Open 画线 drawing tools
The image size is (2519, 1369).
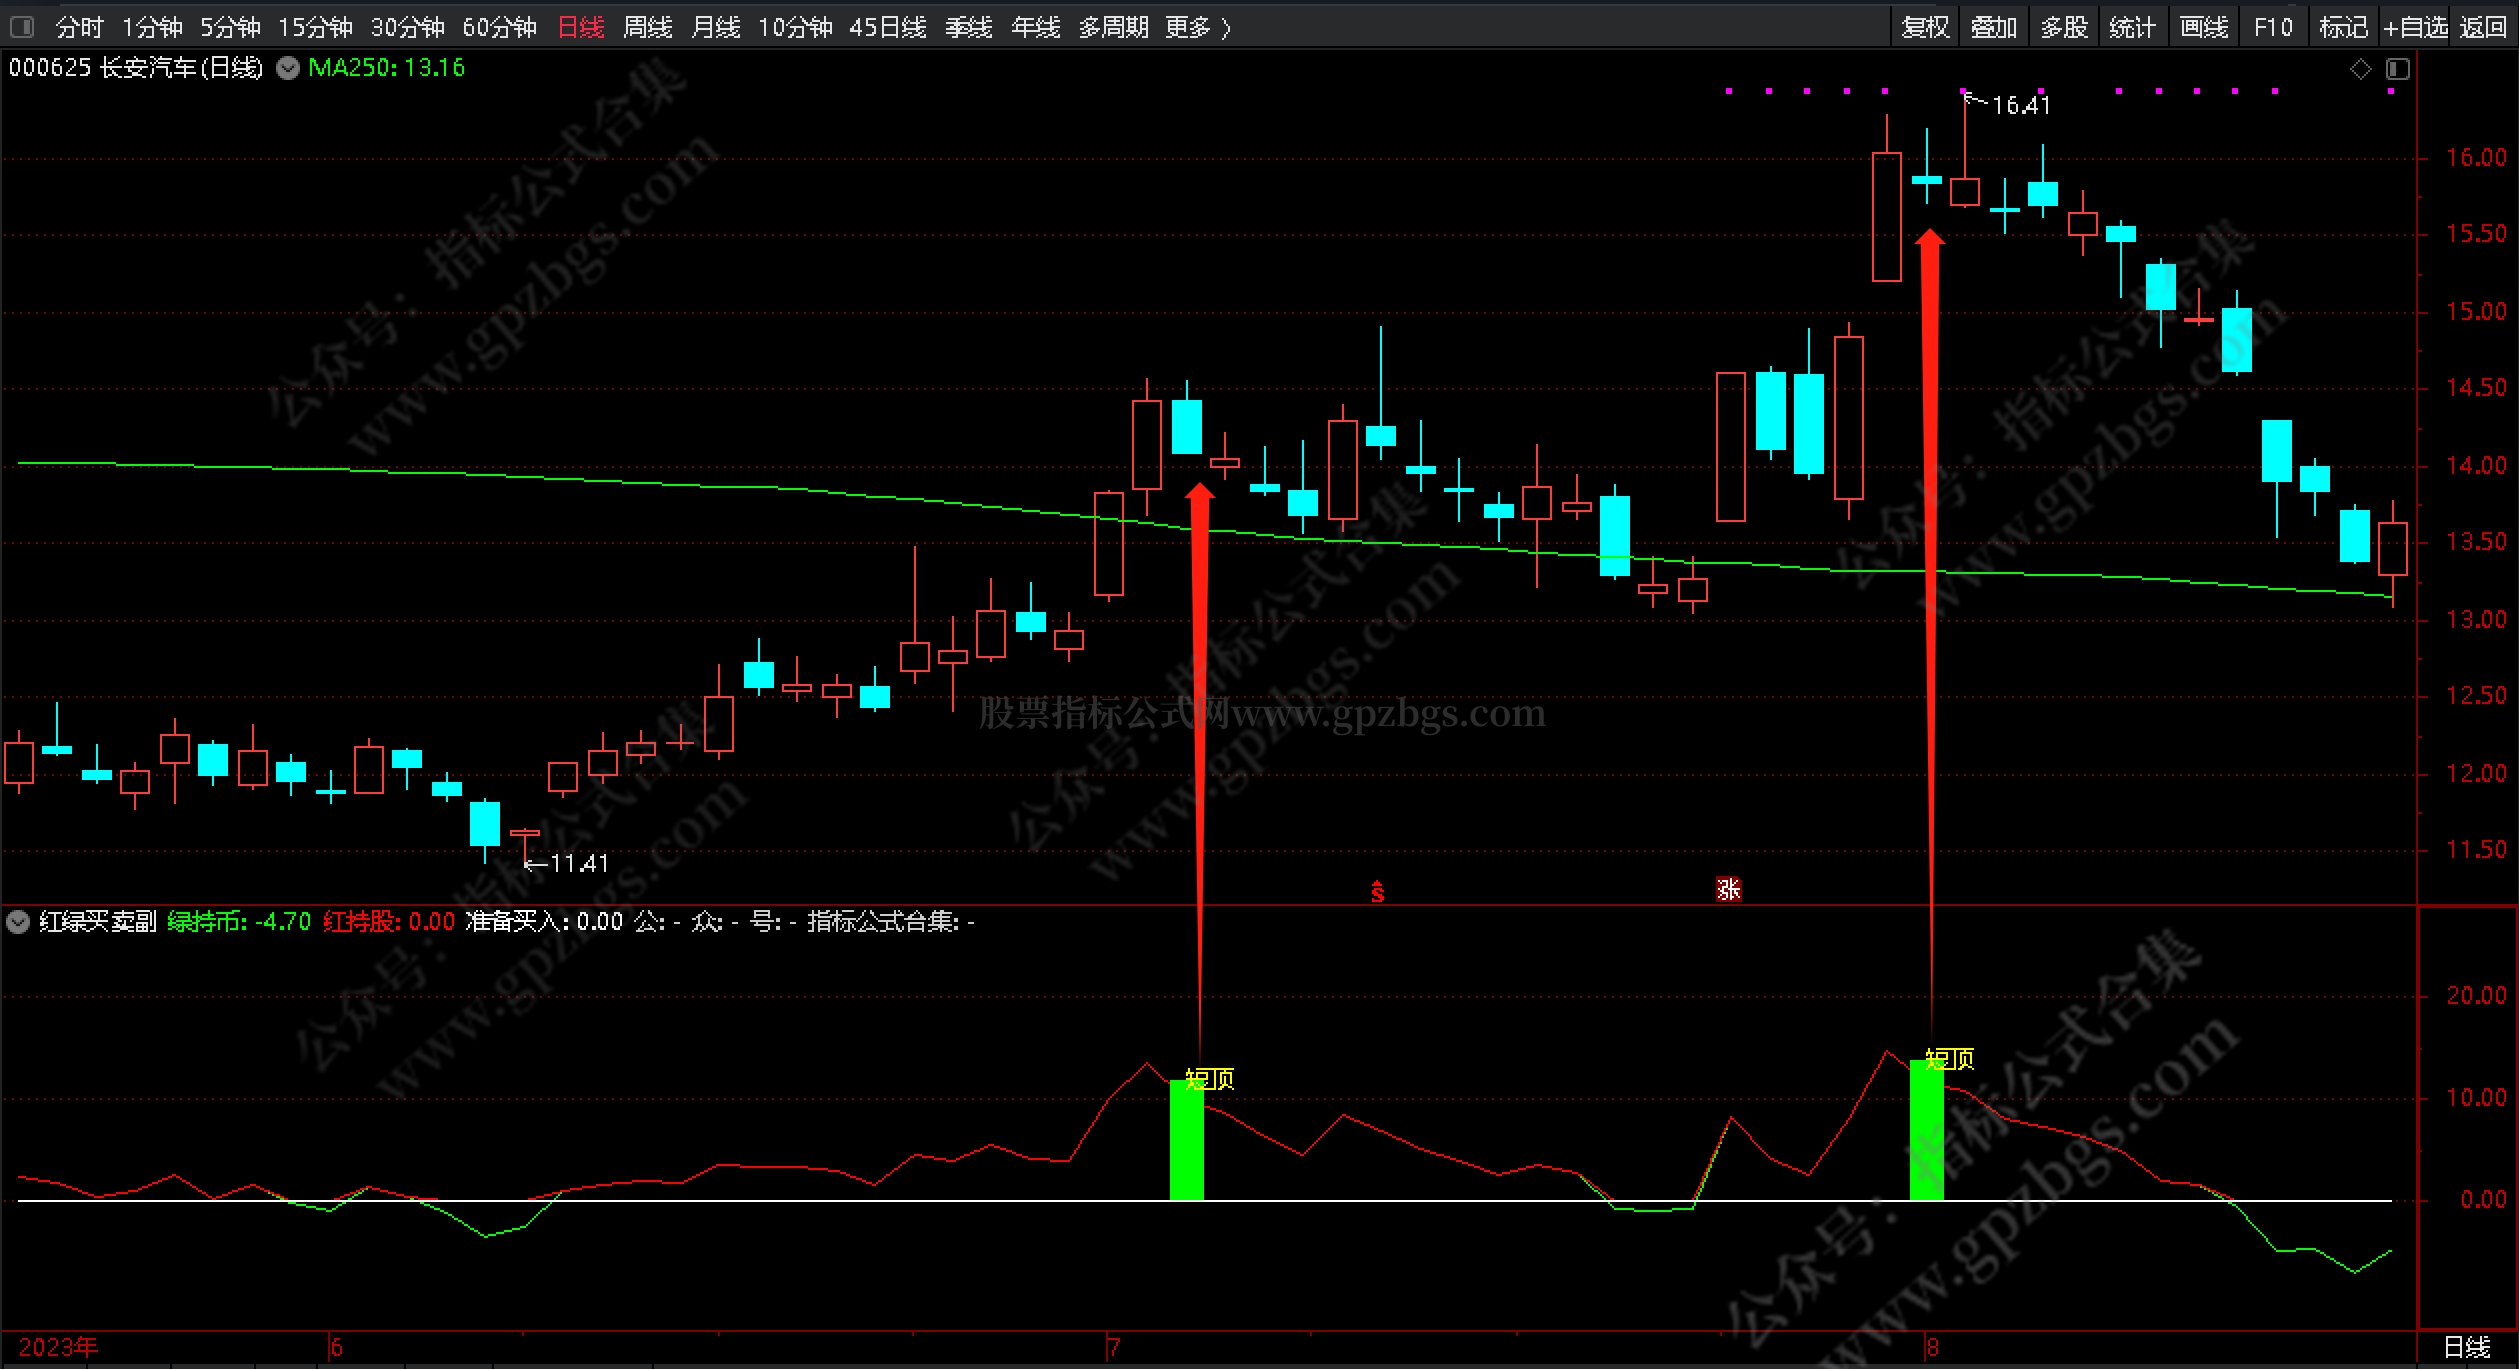pyautogui.click(x=2204, y=27)
